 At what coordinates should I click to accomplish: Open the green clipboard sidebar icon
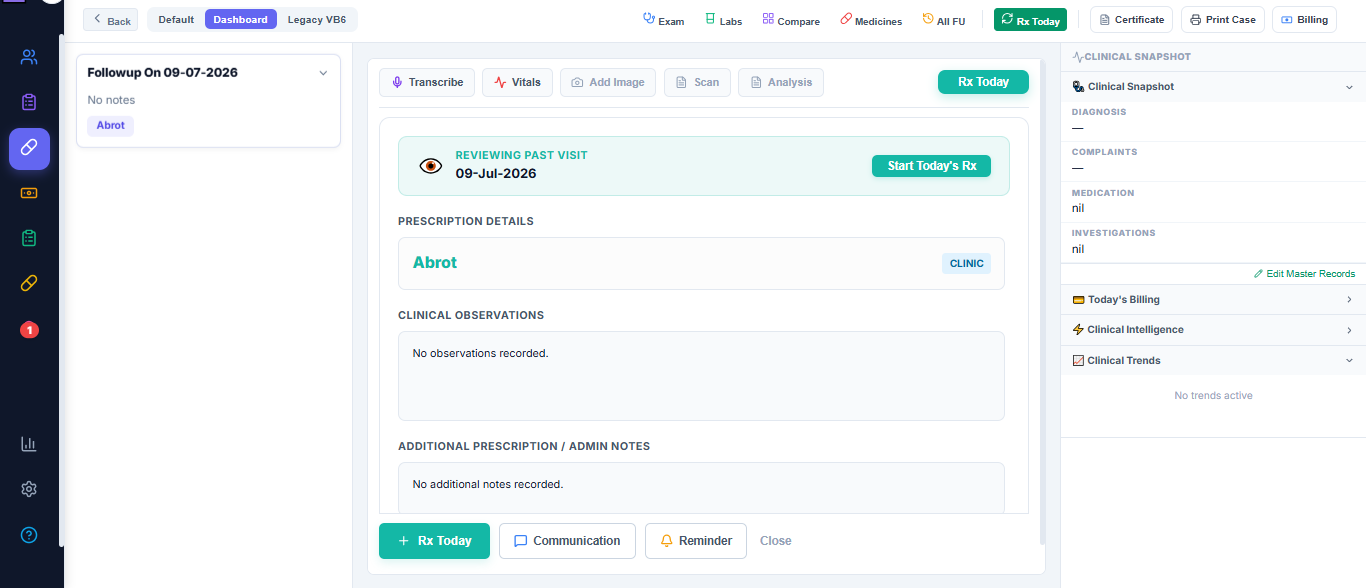[x=29, y=238]
